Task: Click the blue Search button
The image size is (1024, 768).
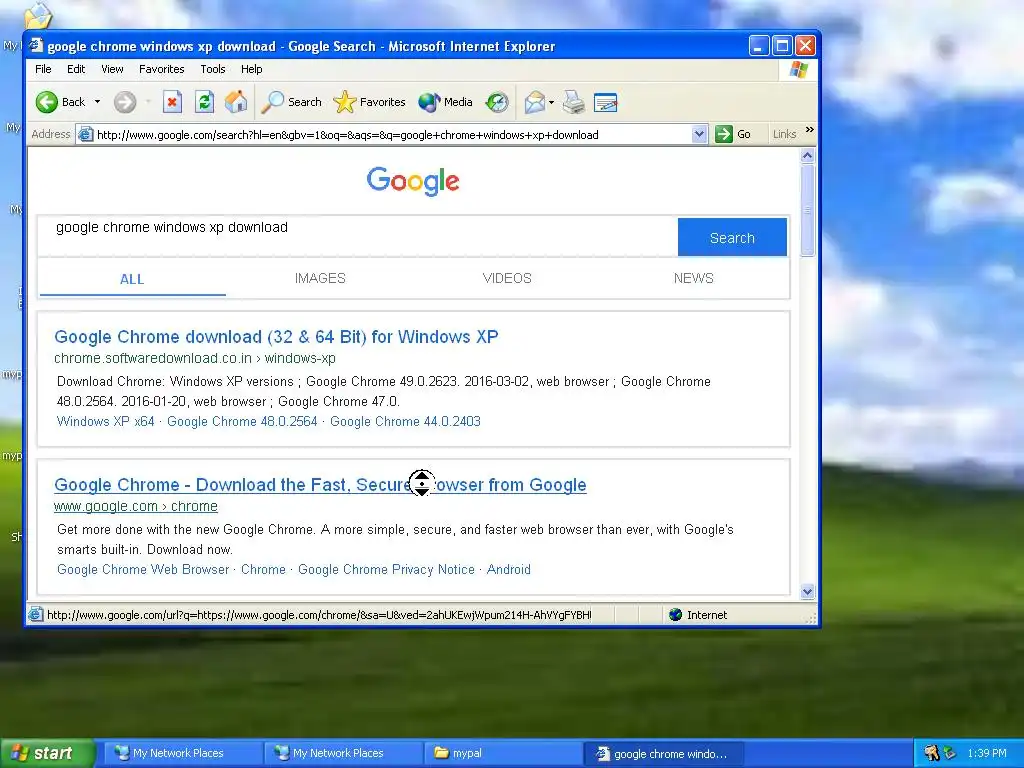Action: (x=732, y=237)
